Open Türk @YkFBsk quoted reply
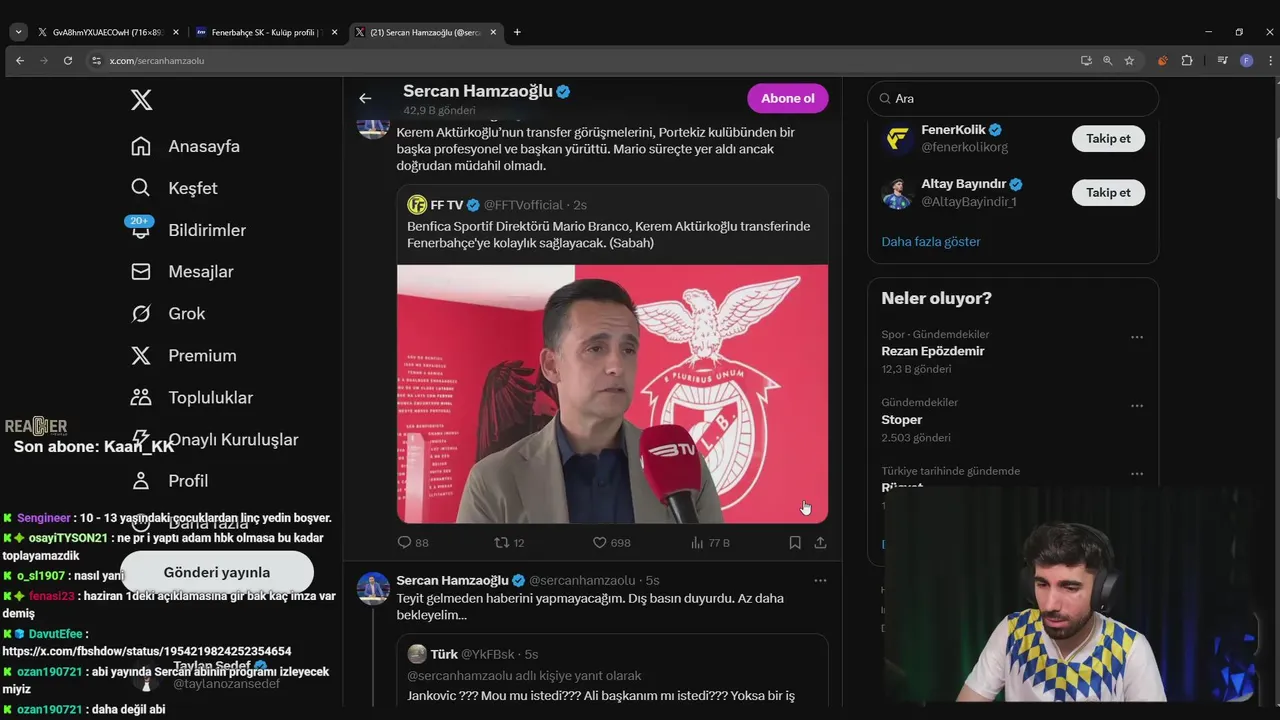This screenshot has width=1280, height=720. pos(612,670)
